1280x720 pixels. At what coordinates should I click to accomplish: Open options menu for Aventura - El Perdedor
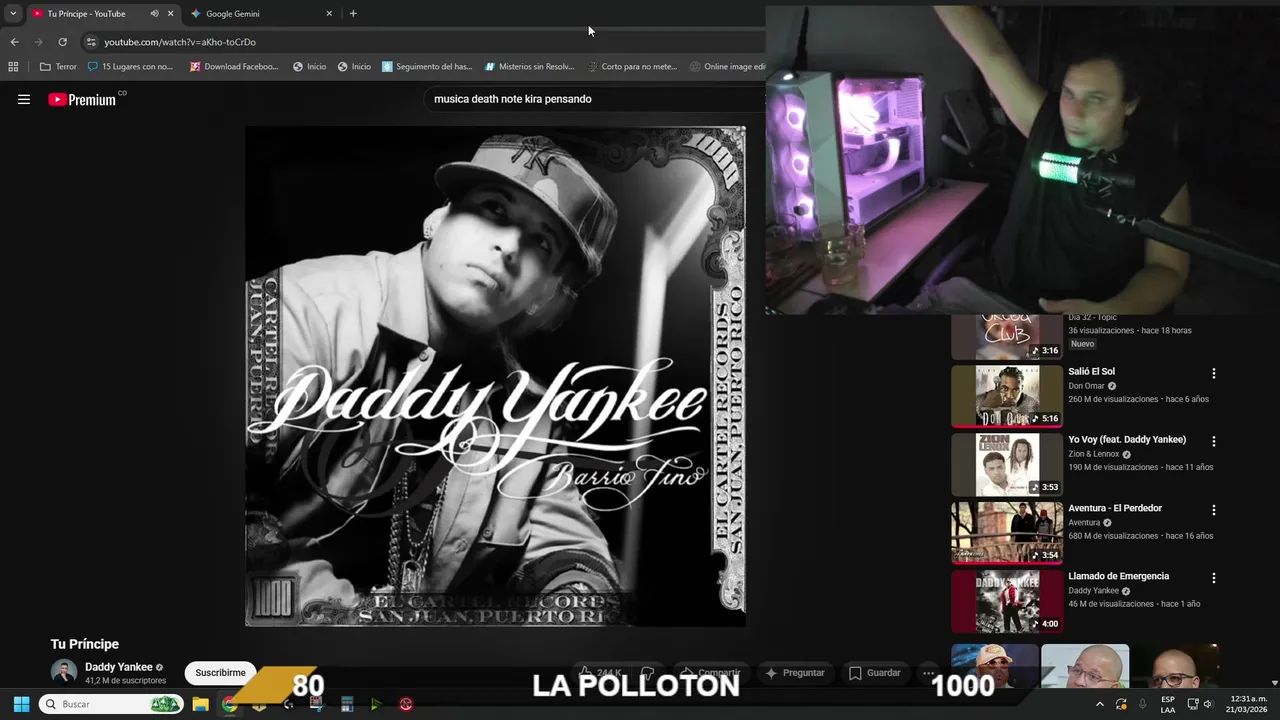coord(1214,510)
